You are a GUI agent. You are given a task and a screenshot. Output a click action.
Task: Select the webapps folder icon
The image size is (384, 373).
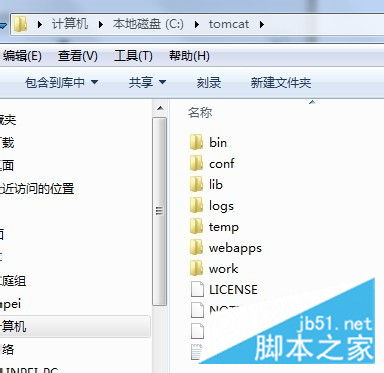[x=196, y=248]
